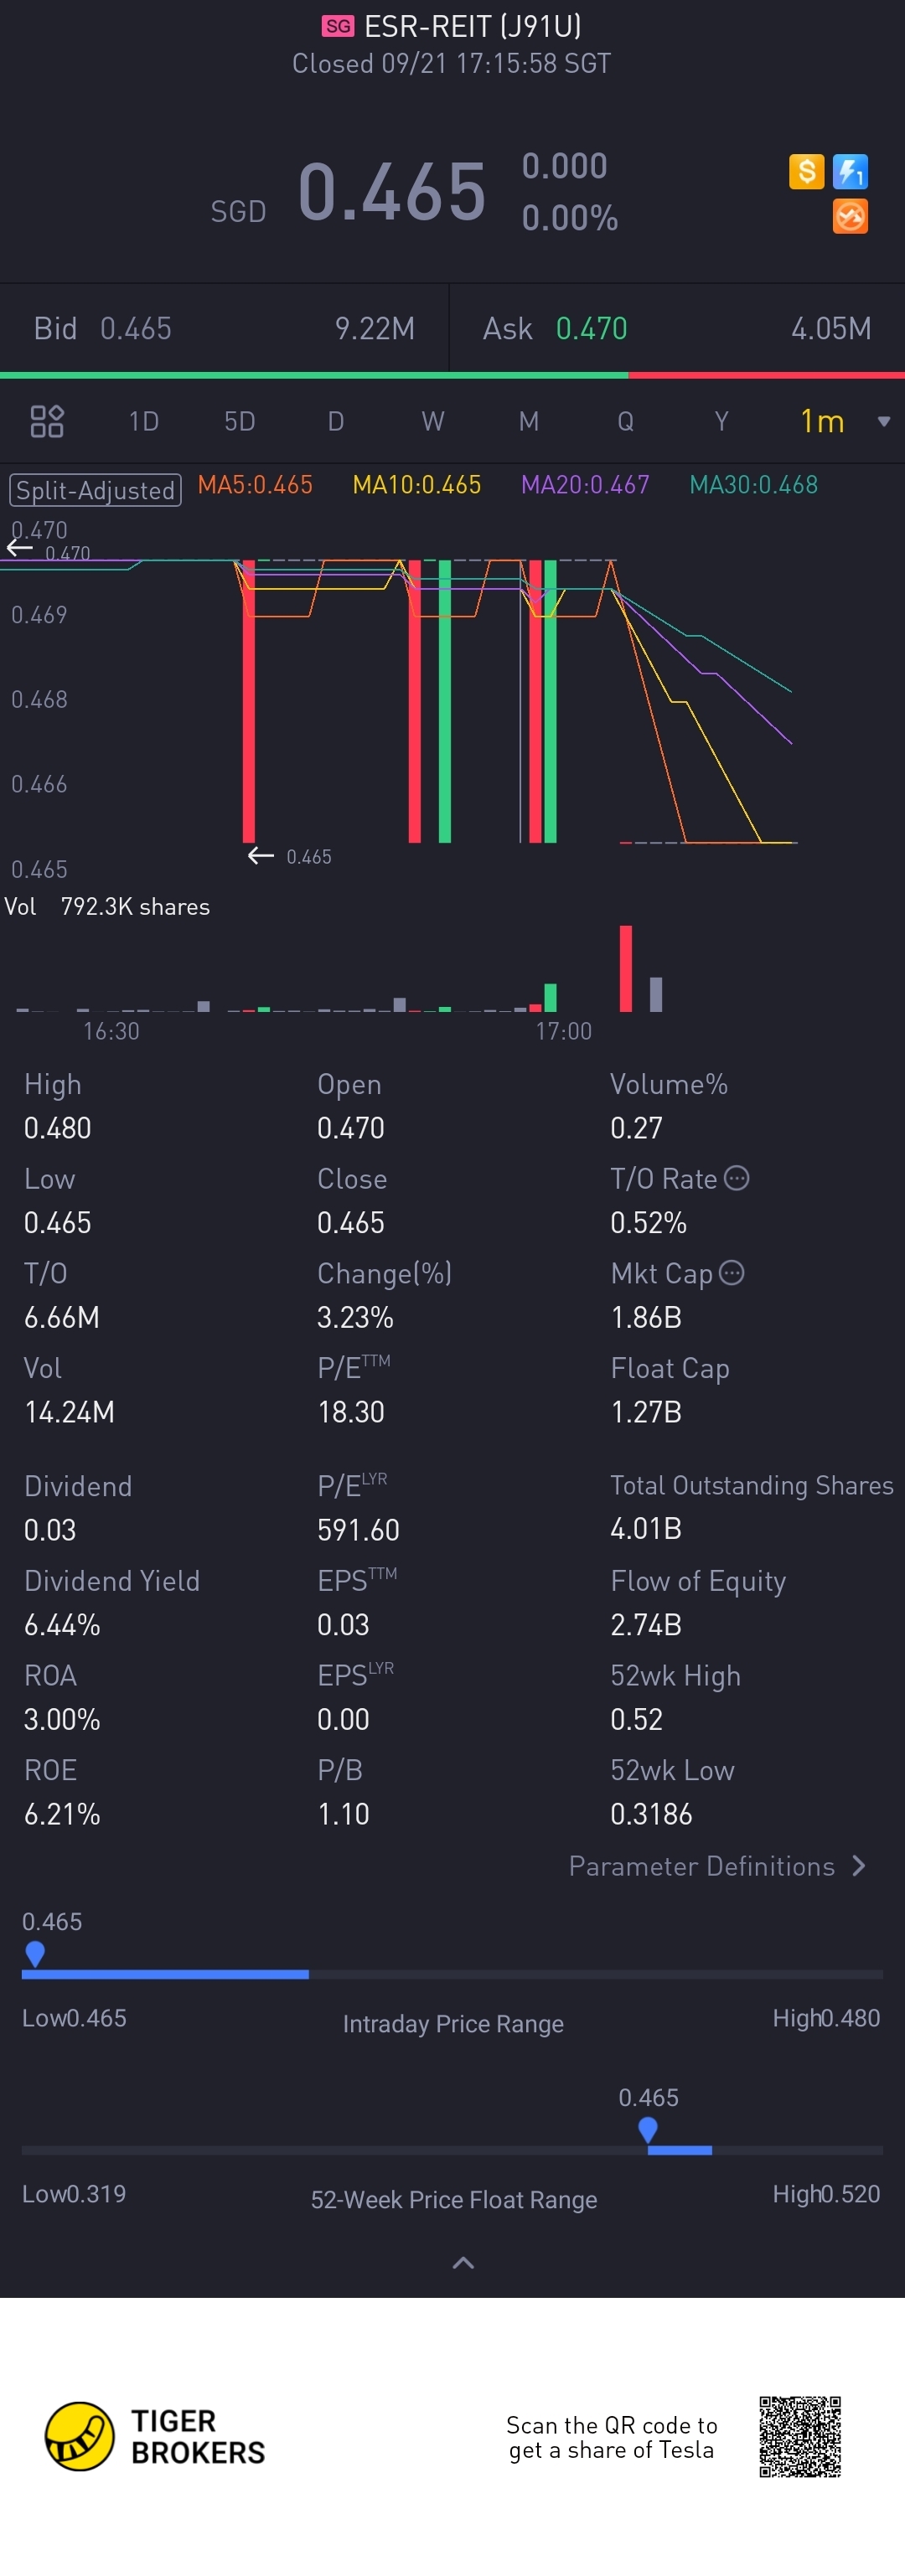Collapse the stock details with up chevron
Image resolution: width=905 pixels, height=2576 pixels.
[463, 2262]
